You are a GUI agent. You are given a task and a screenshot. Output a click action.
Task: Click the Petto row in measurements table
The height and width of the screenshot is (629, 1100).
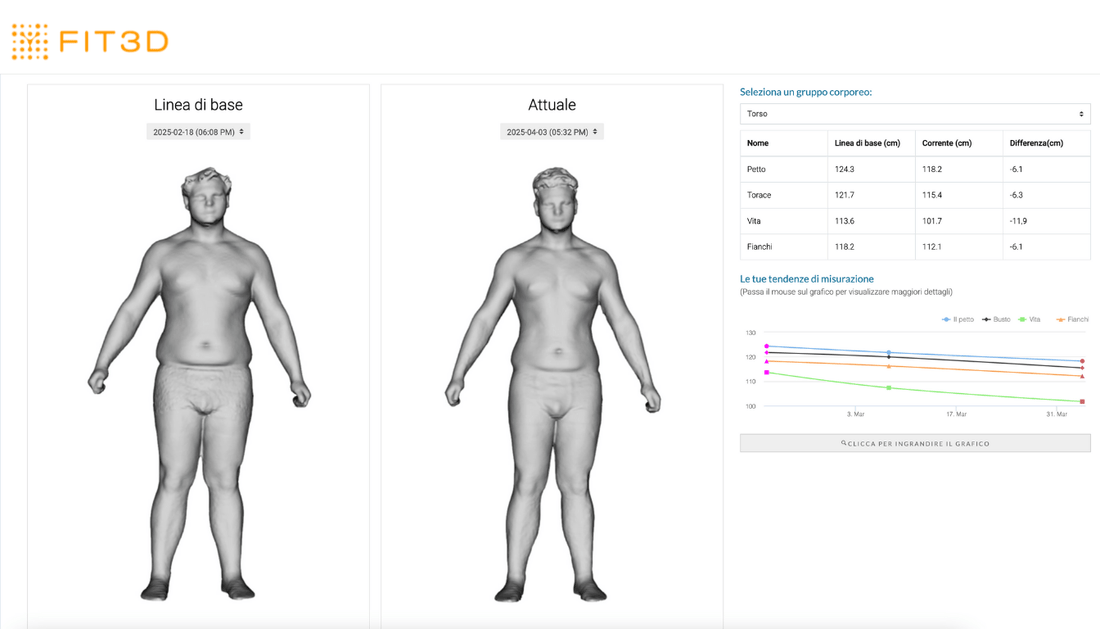point(757,169)
